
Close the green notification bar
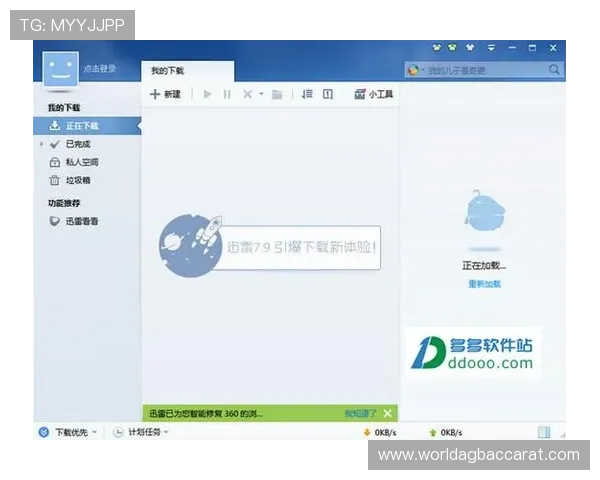point(388,413)
